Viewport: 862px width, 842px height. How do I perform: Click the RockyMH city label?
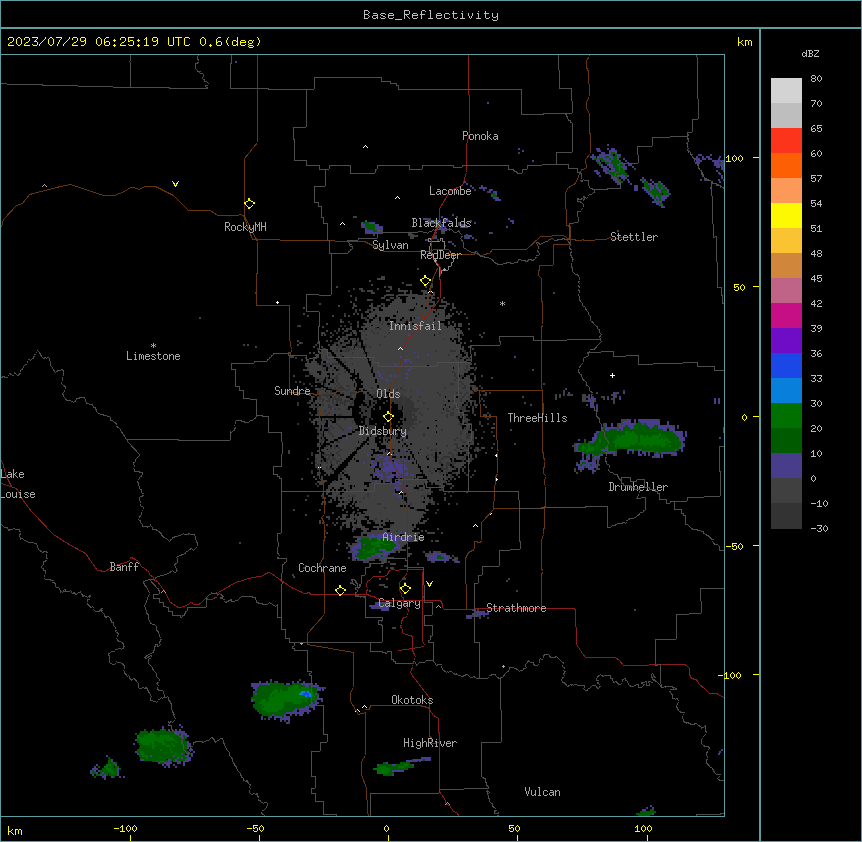coord(245,227)
